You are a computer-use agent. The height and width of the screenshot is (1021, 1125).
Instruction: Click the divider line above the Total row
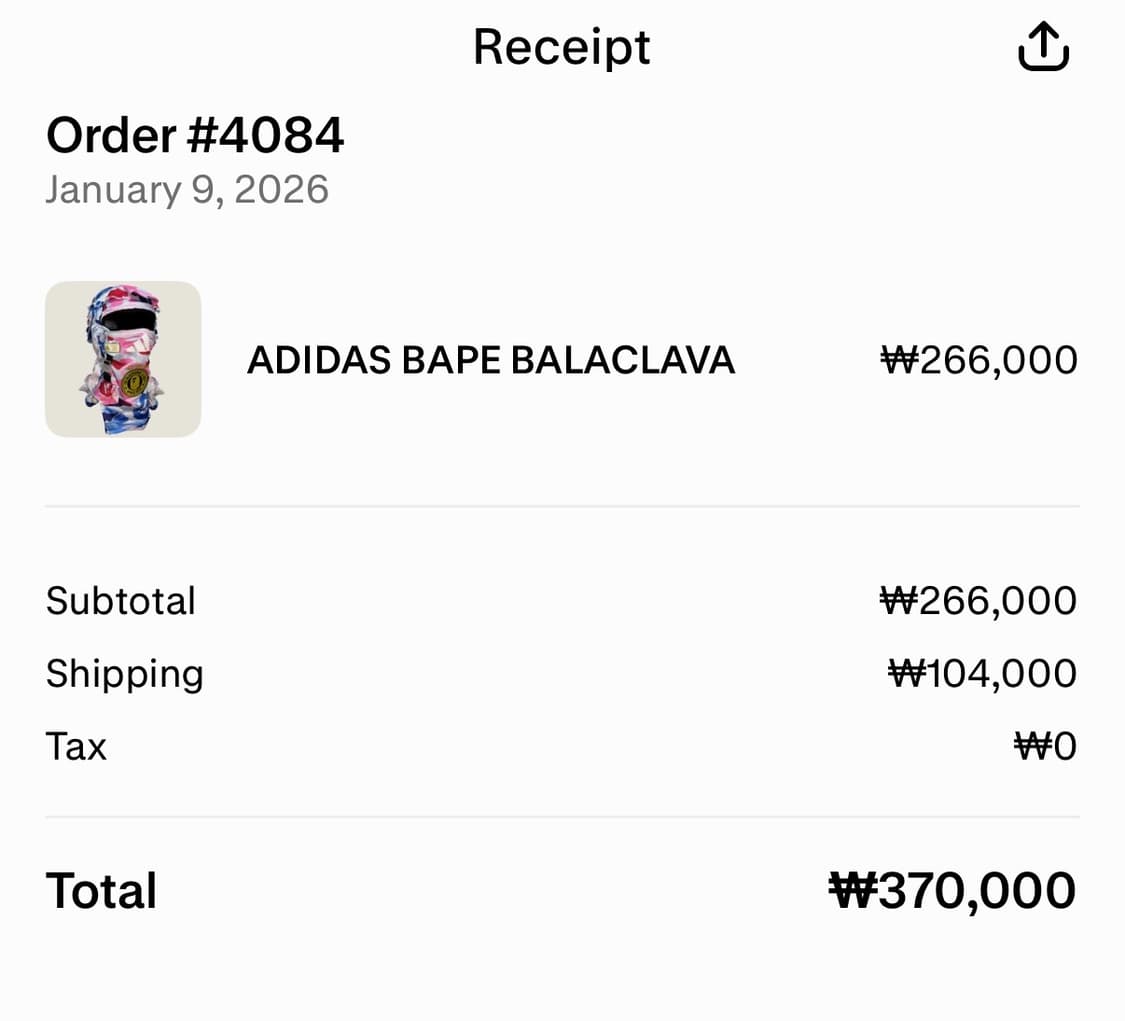562,817
